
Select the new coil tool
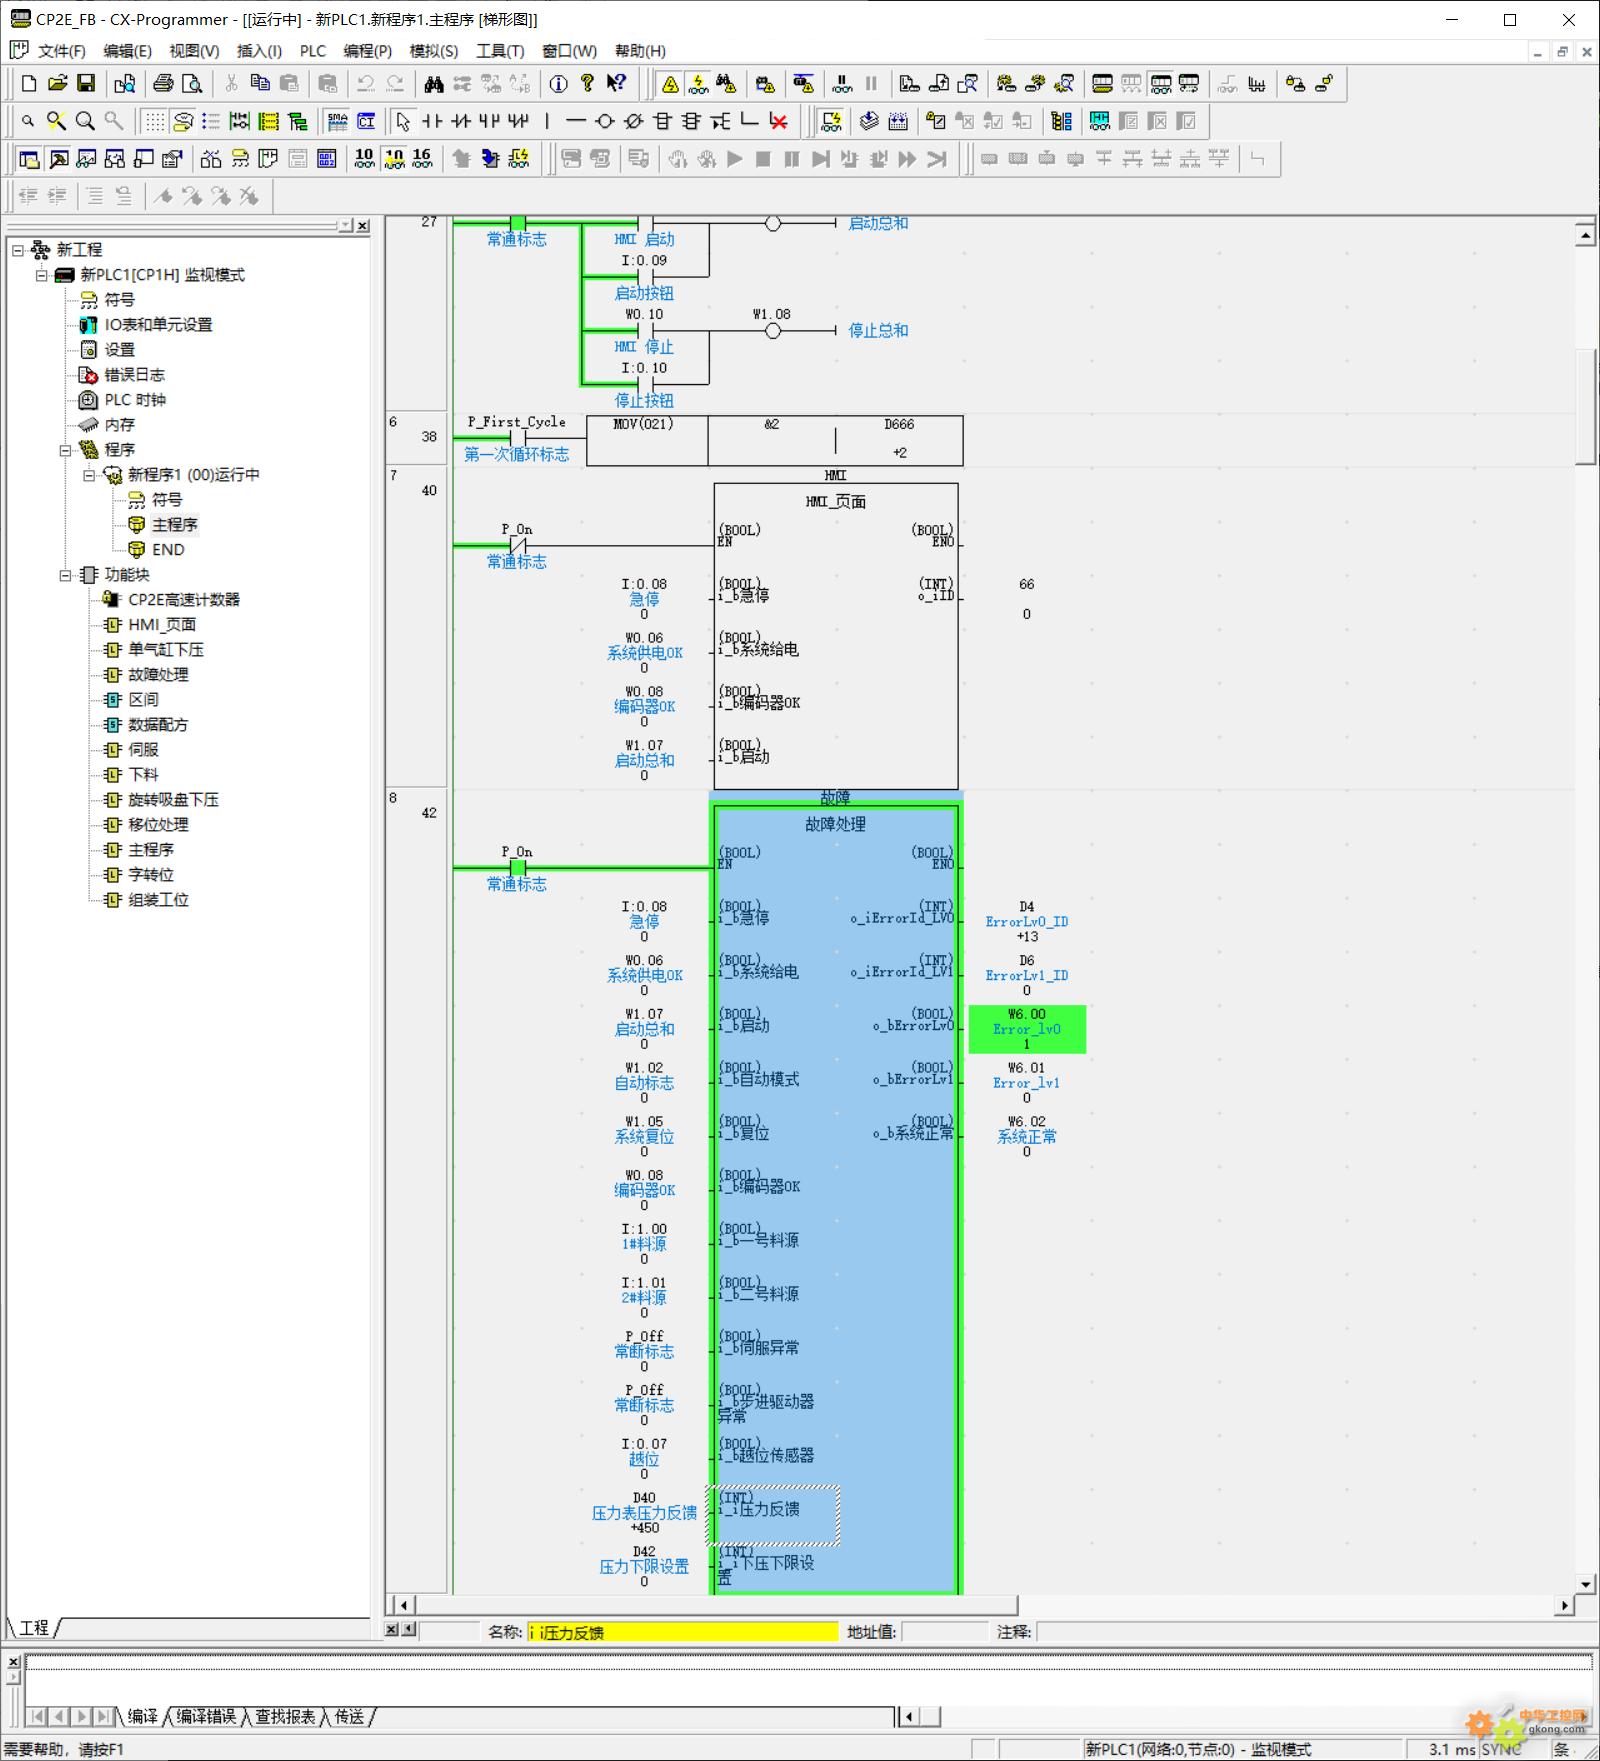point(605,122)
